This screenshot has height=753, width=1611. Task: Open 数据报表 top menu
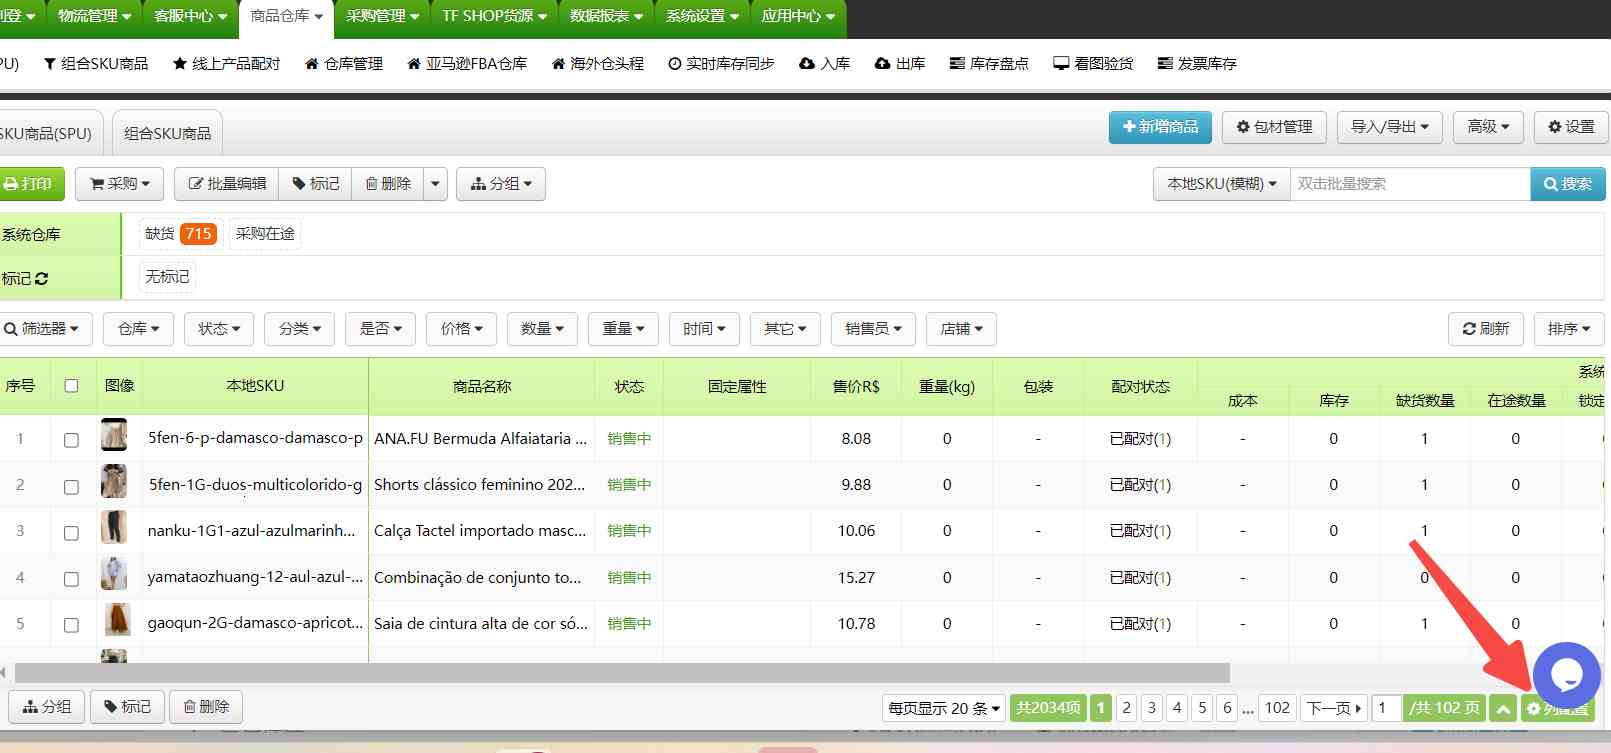(606, 16)
